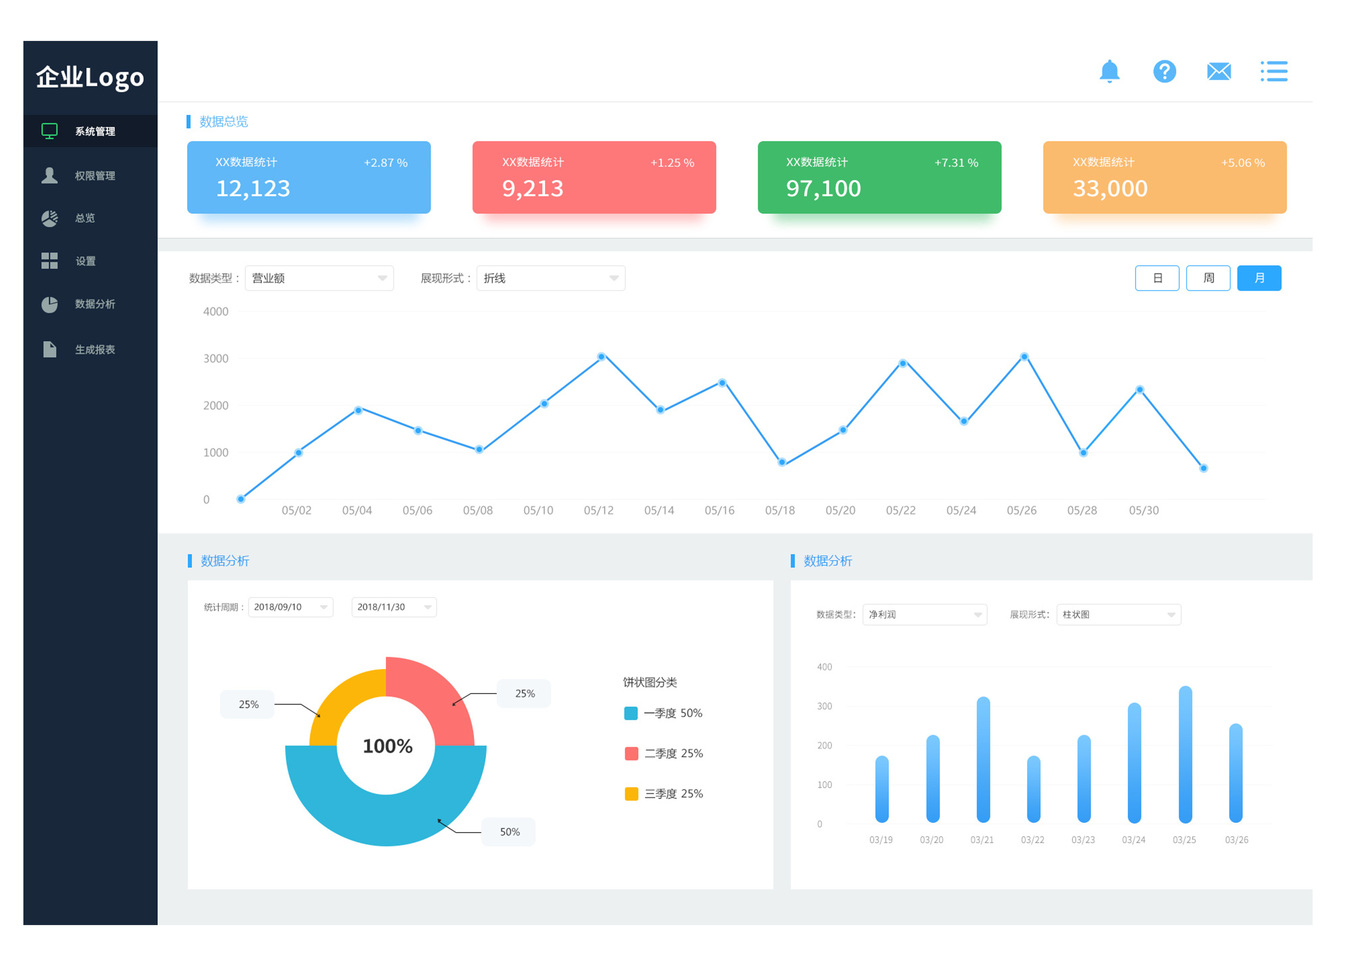The height and width of the screenshot is (966, 1366).
Task: Click the user icon beside 权限管理
Action: point(49,175)
